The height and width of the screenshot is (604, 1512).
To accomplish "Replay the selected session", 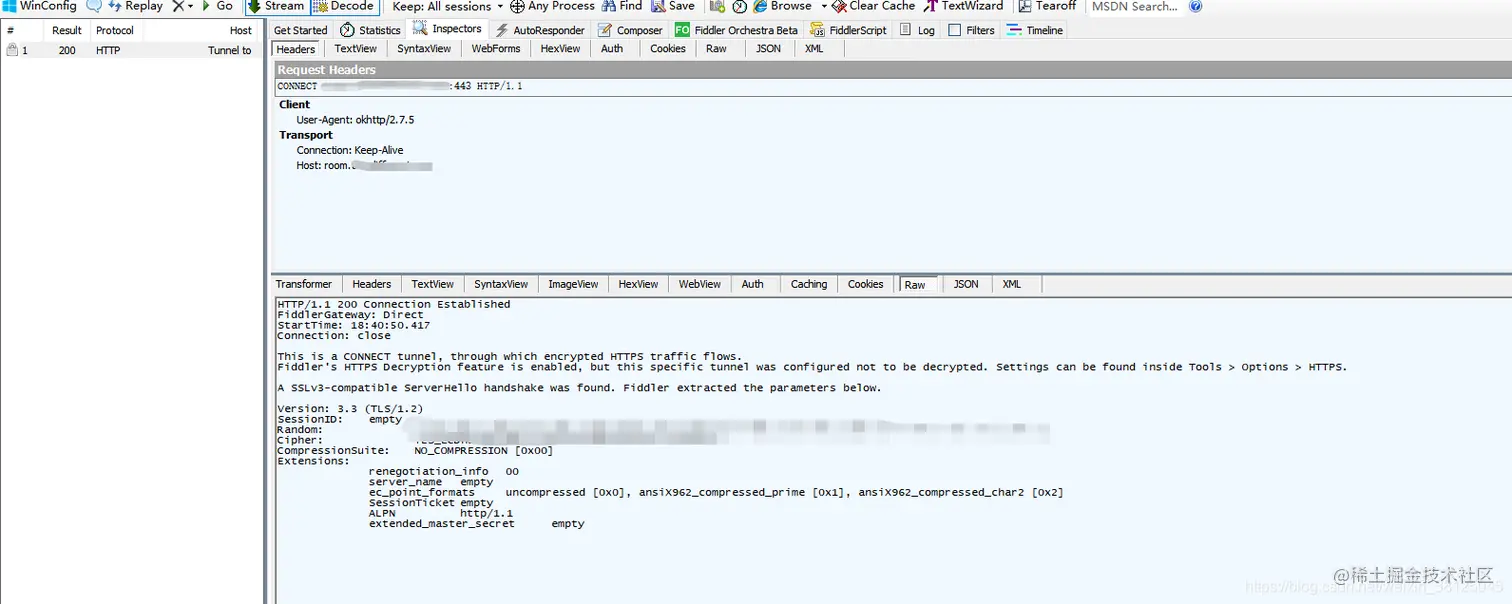I will [x=135, y=6].
